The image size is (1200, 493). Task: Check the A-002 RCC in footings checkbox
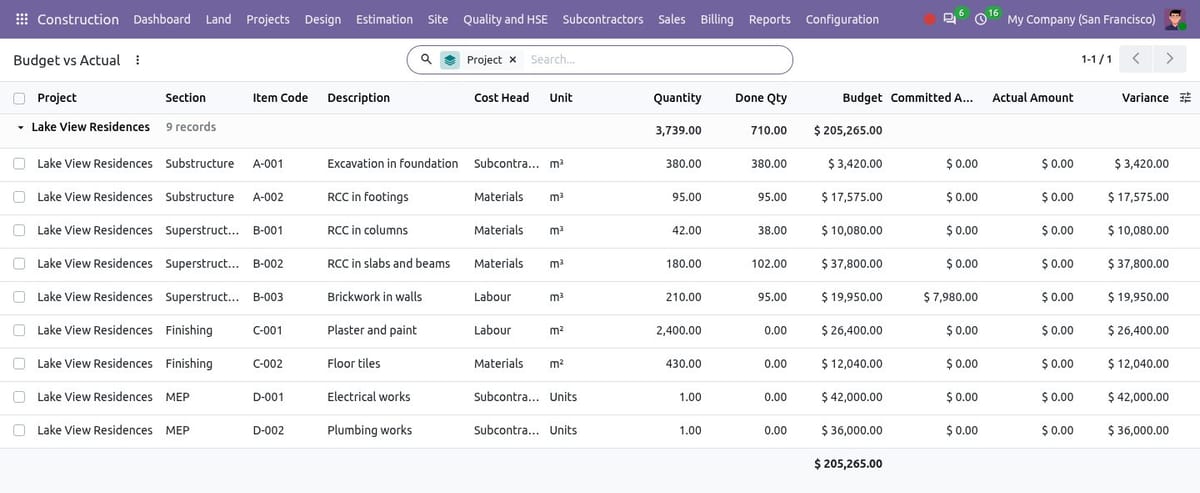pyautogui.click(x=20, y=197)
